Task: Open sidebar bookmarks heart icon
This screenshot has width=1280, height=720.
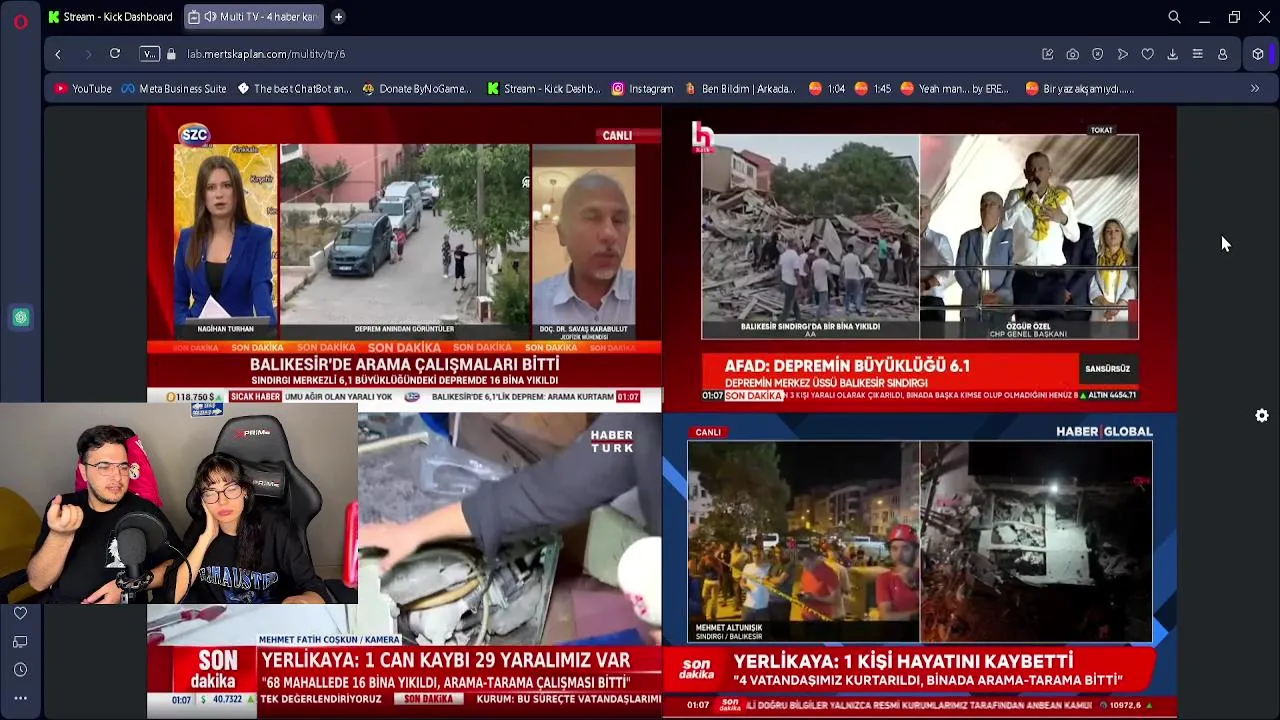Action: pyautogui.click(x=20, y=613)
